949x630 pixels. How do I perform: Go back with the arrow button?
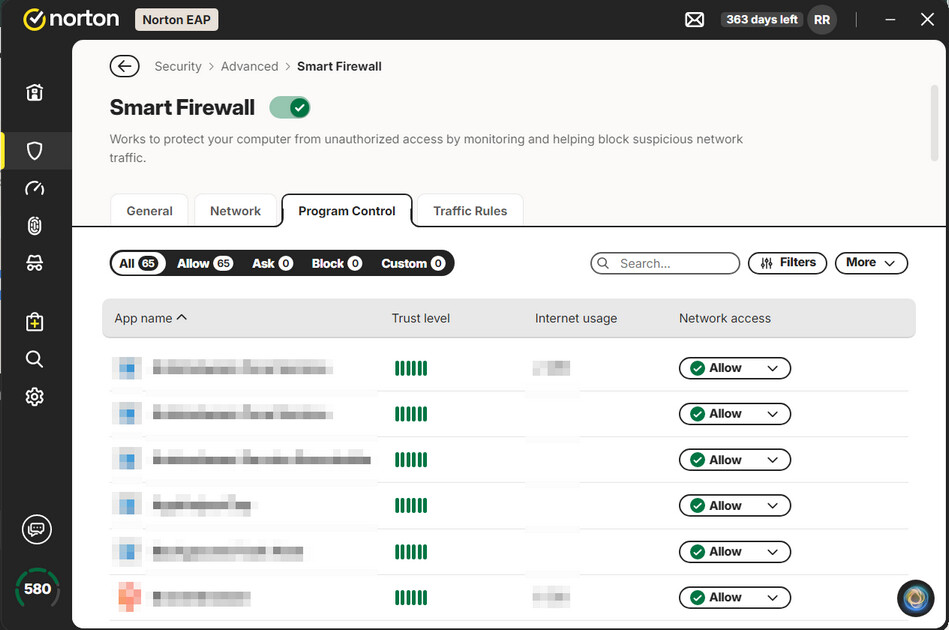[x=125, y=66]
